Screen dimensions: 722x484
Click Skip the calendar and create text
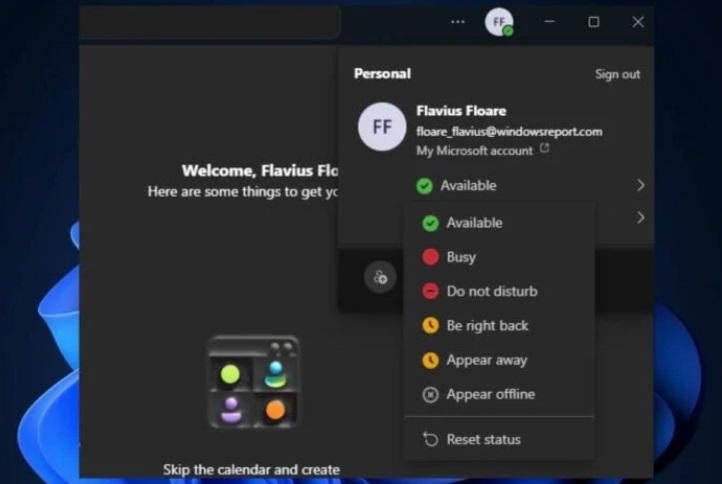tap(251, 470)
